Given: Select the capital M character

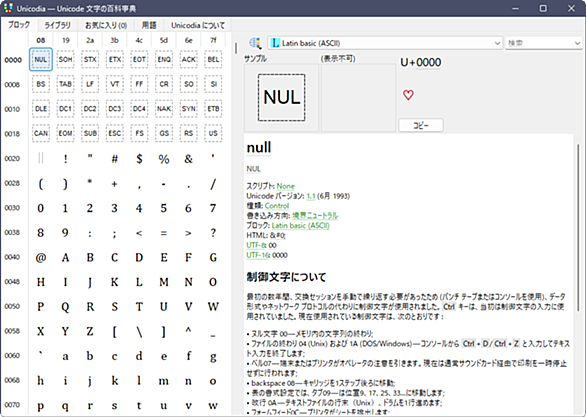Looking at the screenshot, I should 164,282.
